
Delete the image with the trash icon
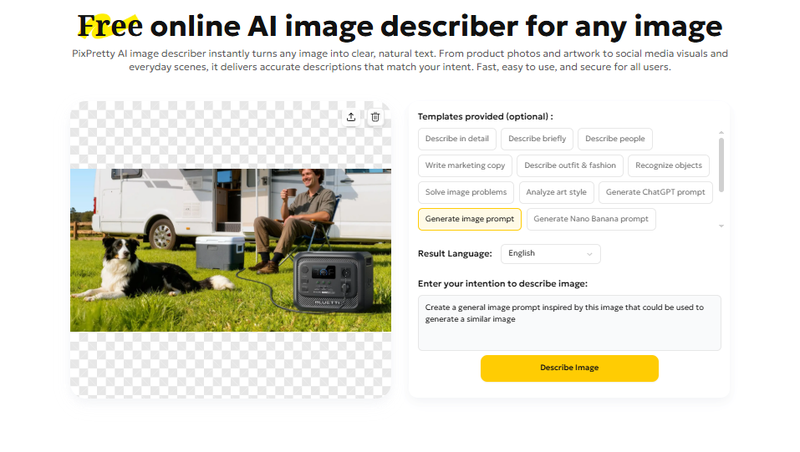click(375, 117)
